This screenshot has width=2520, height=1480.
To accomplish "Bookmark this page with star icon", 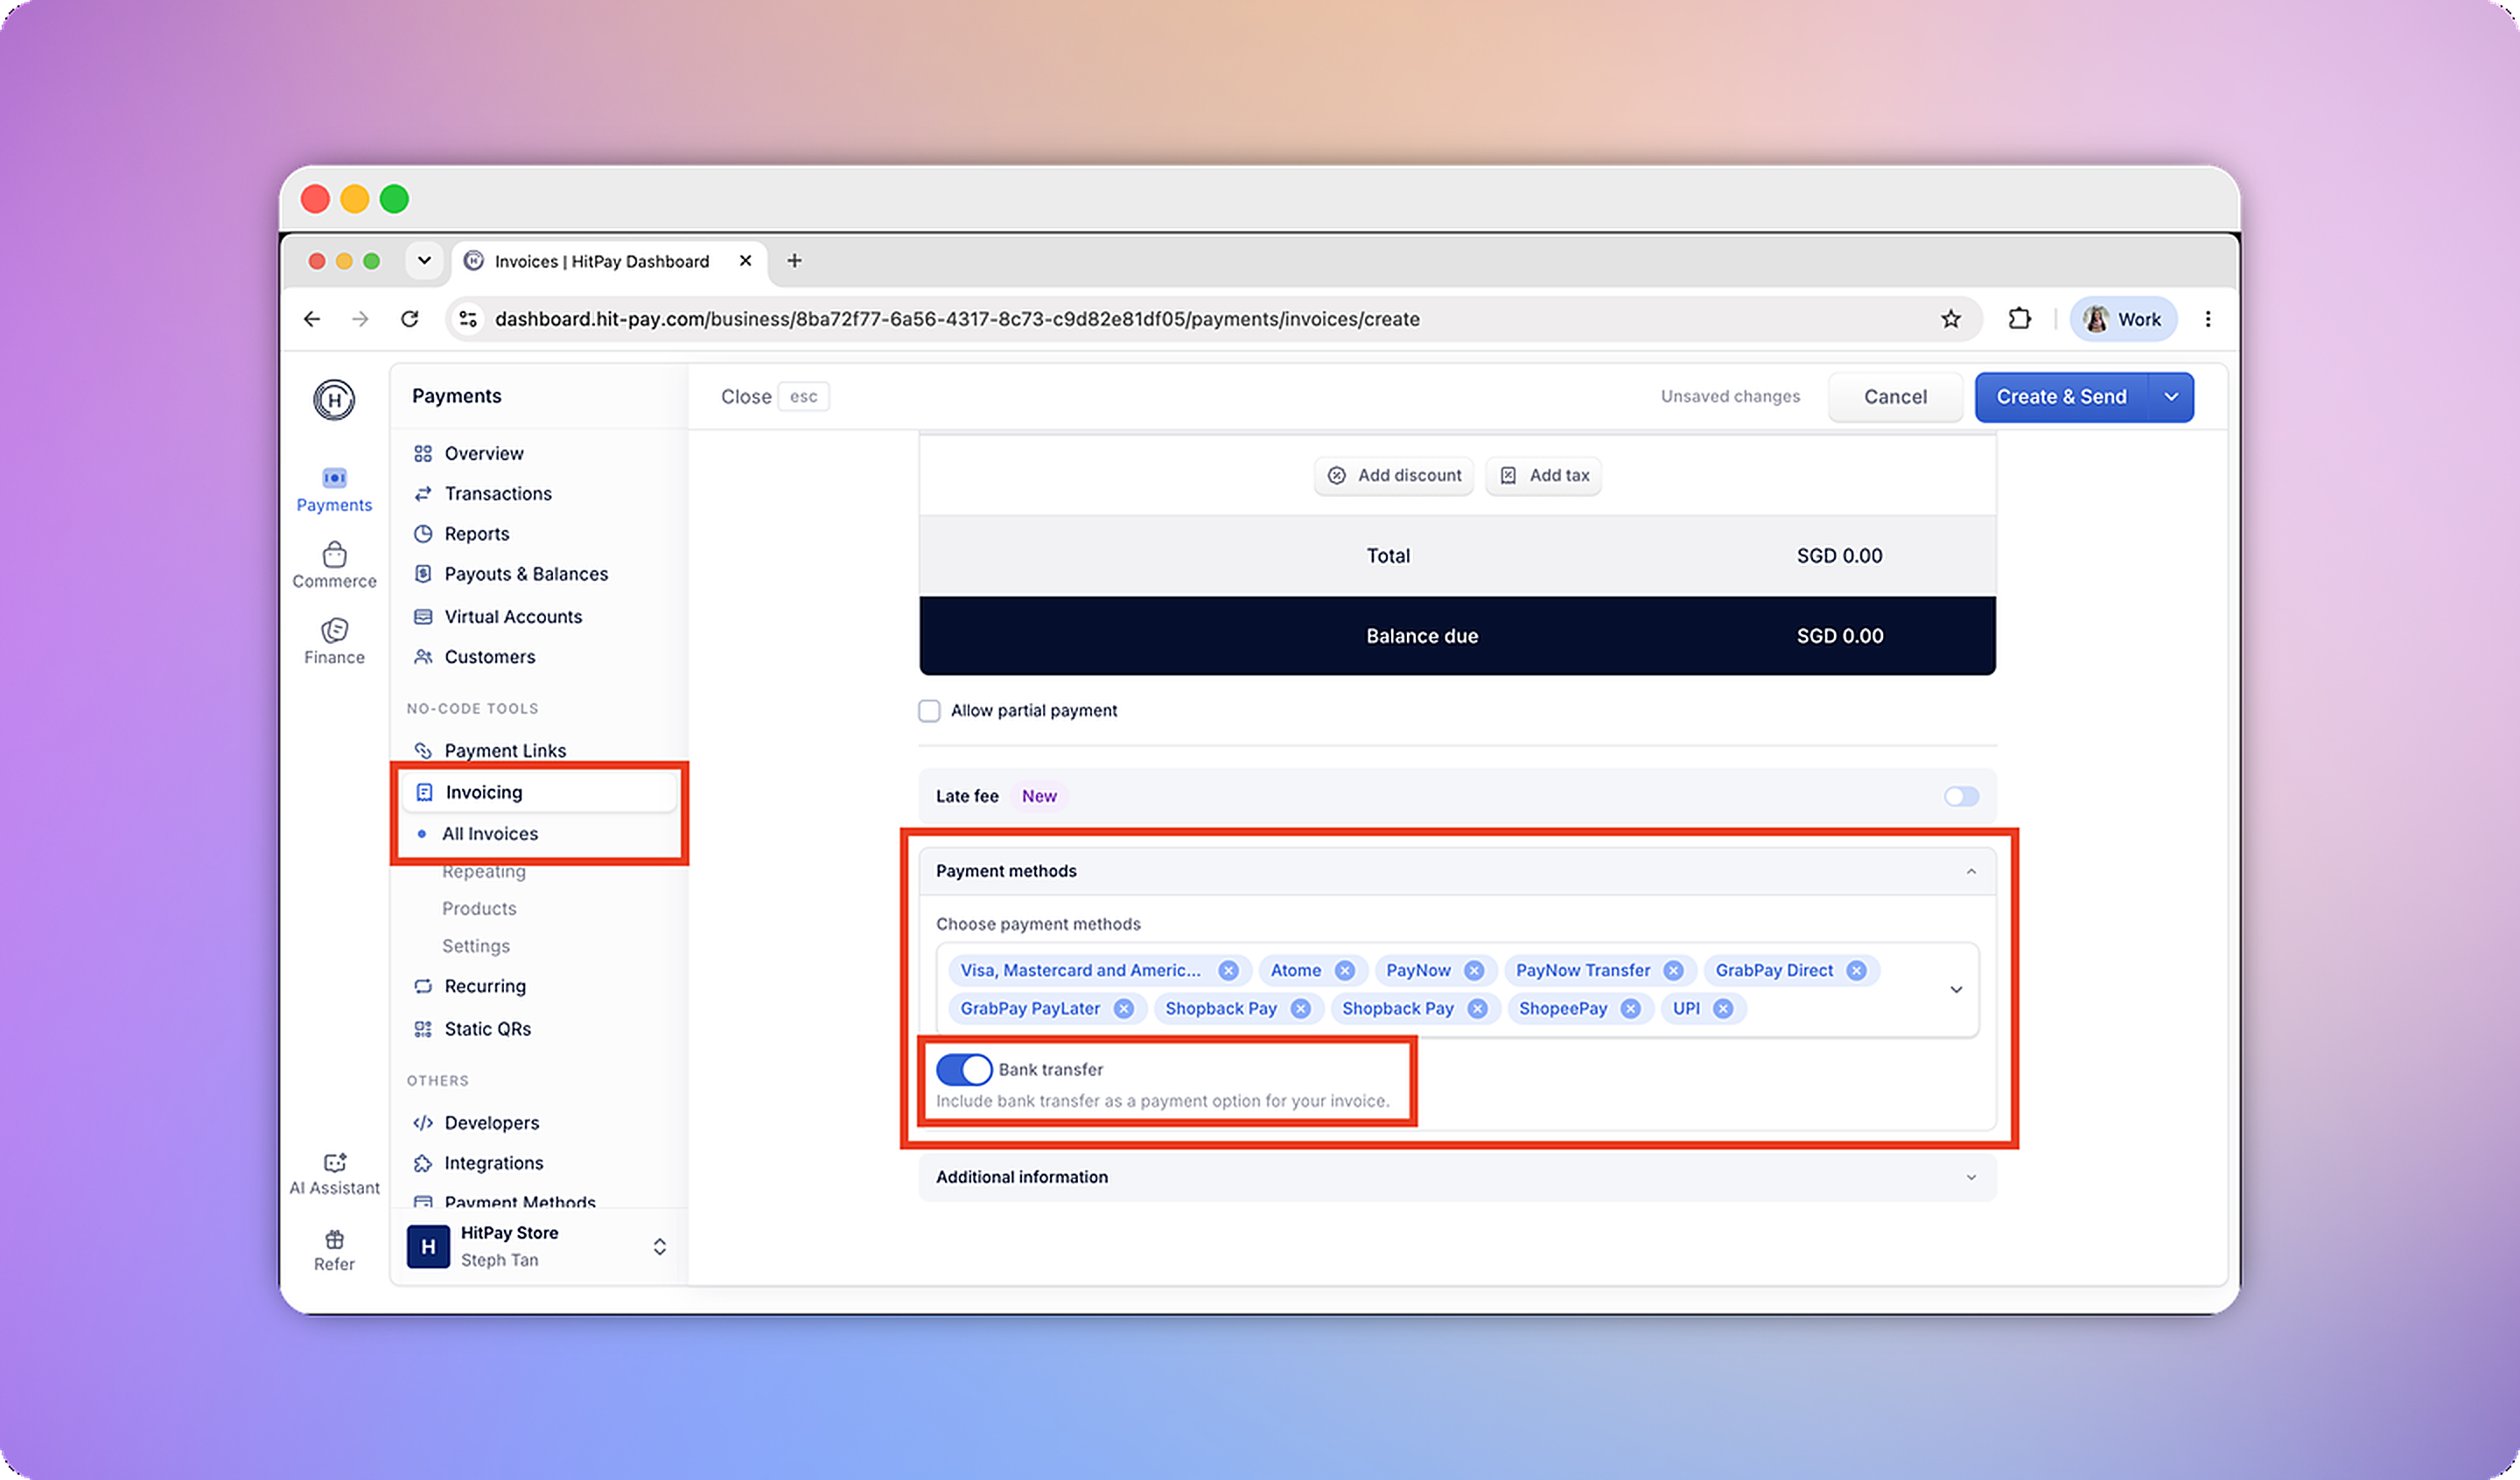I will pyautogui.click(x=1951, y=319).
